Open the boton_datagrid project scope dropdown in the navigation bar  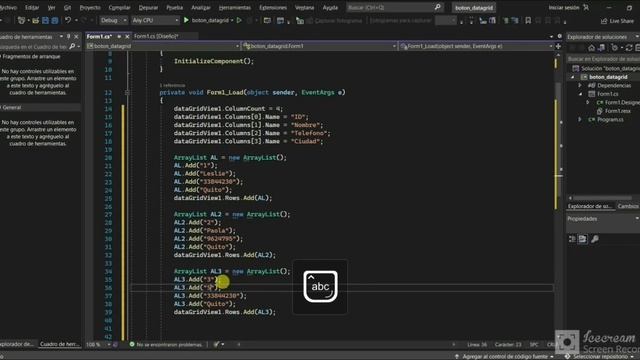click(x=162, y=46)
